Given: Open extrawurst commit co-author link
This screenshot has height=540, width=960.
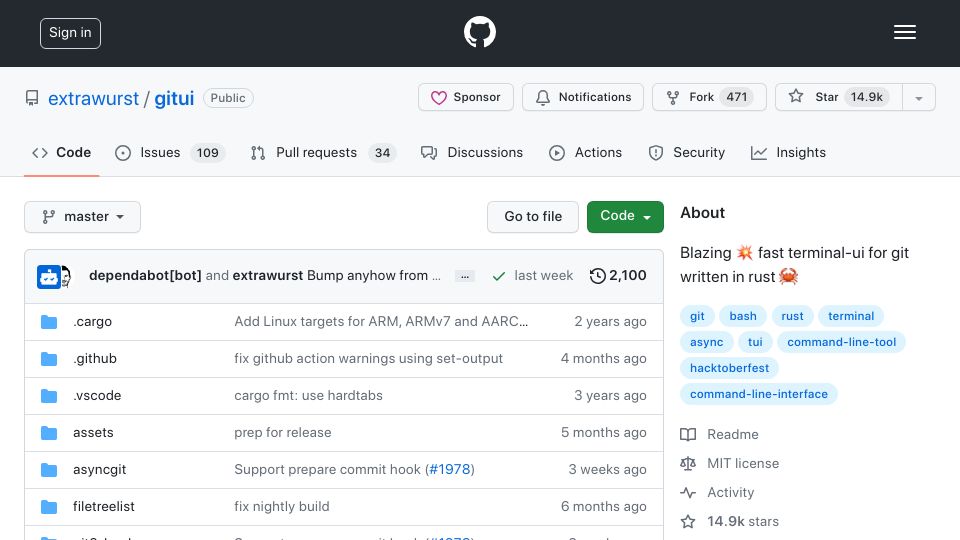Looking at the screenshot, I should click(x=268, y=276).
